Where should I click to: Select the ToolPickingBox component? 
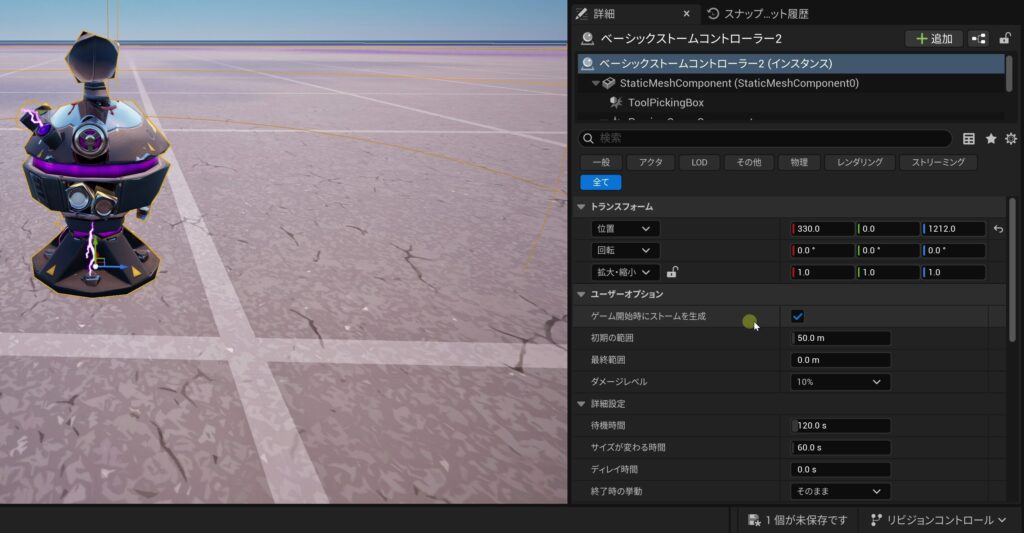coord(666,103)
